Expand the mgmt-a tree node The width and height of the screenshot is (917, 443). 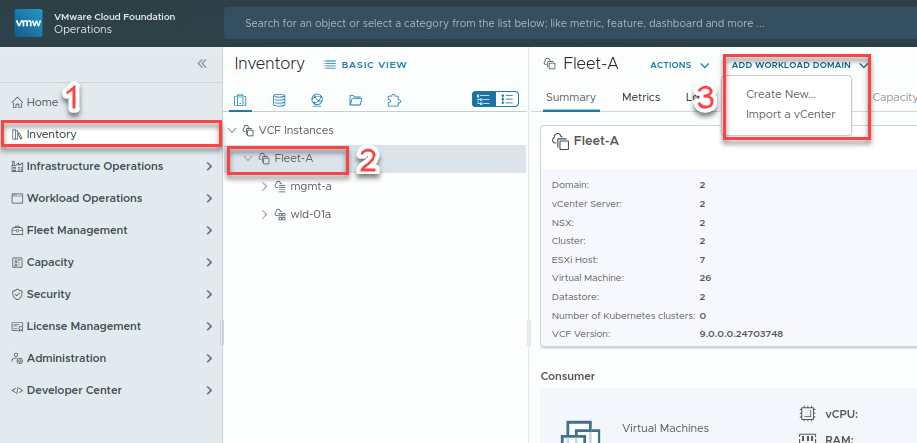click(264, 186)
